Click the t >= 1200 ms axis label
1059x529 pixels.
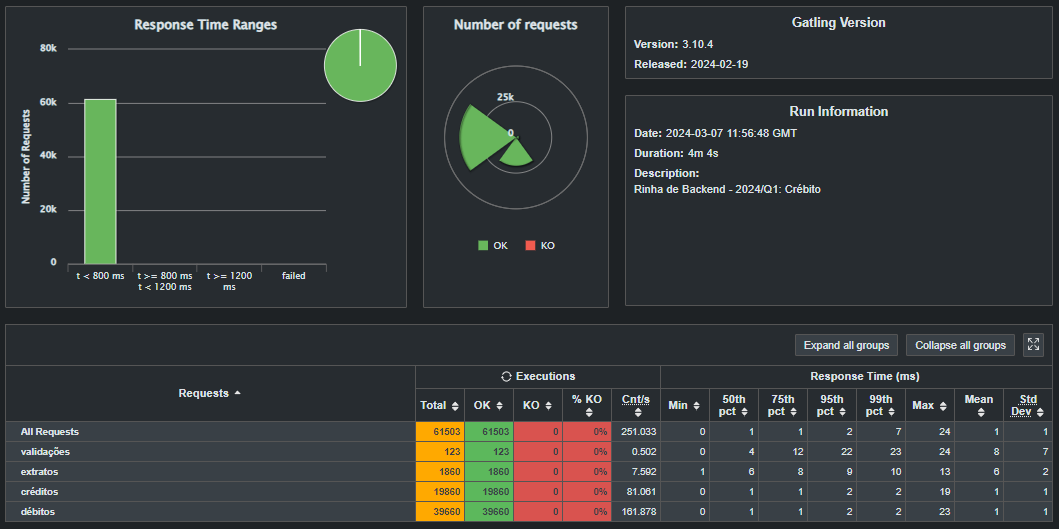click(x=230, y=281)
